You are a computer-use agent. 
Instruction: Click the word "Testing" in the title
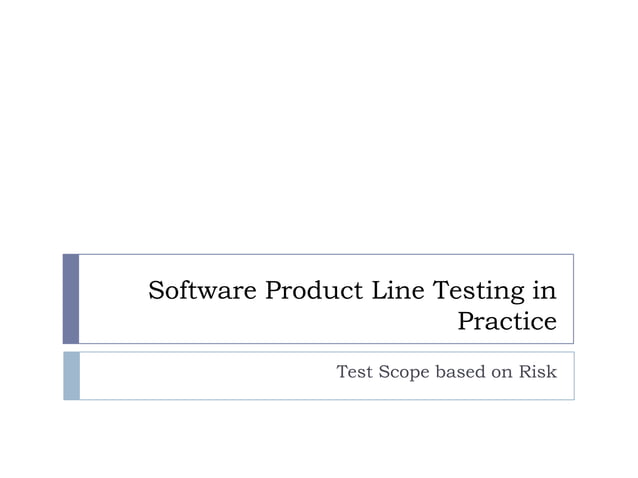click(478, 291)
